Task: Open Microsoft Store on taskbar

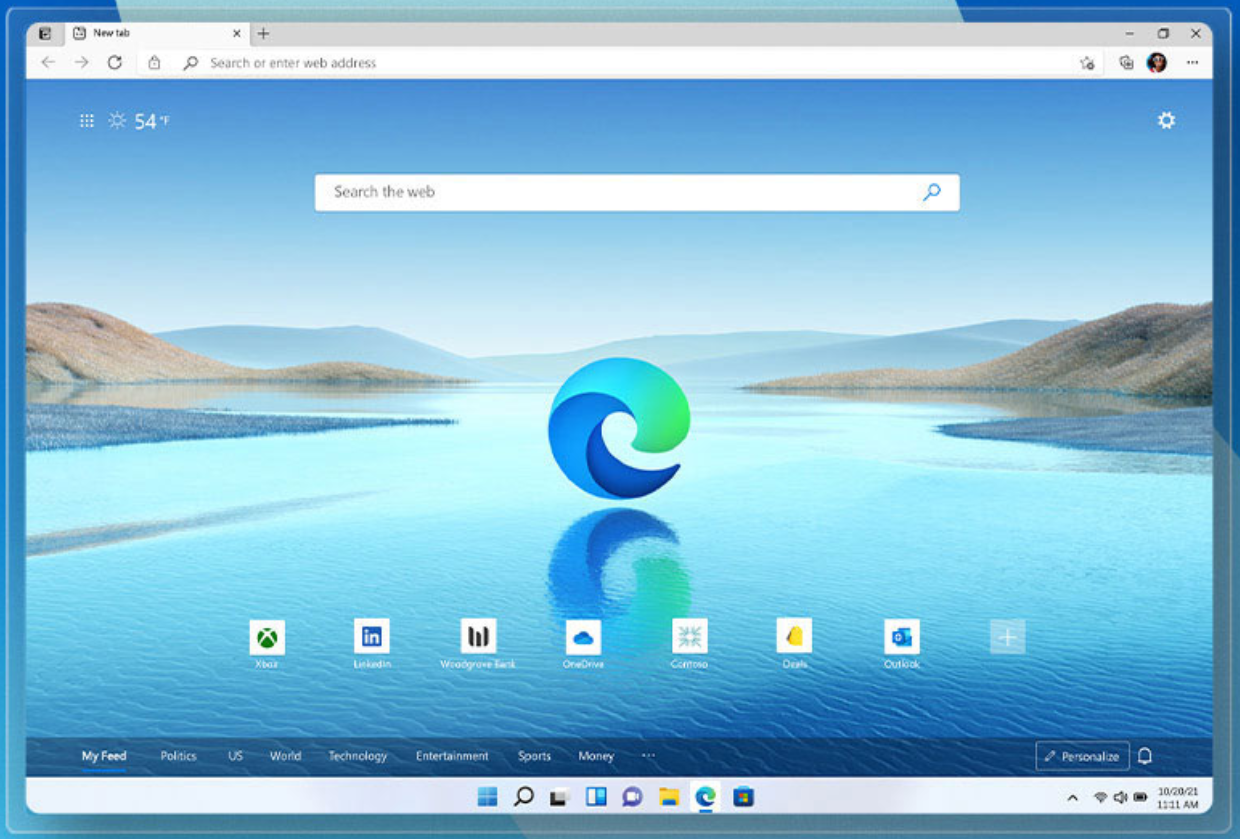Action: [743, 796]
